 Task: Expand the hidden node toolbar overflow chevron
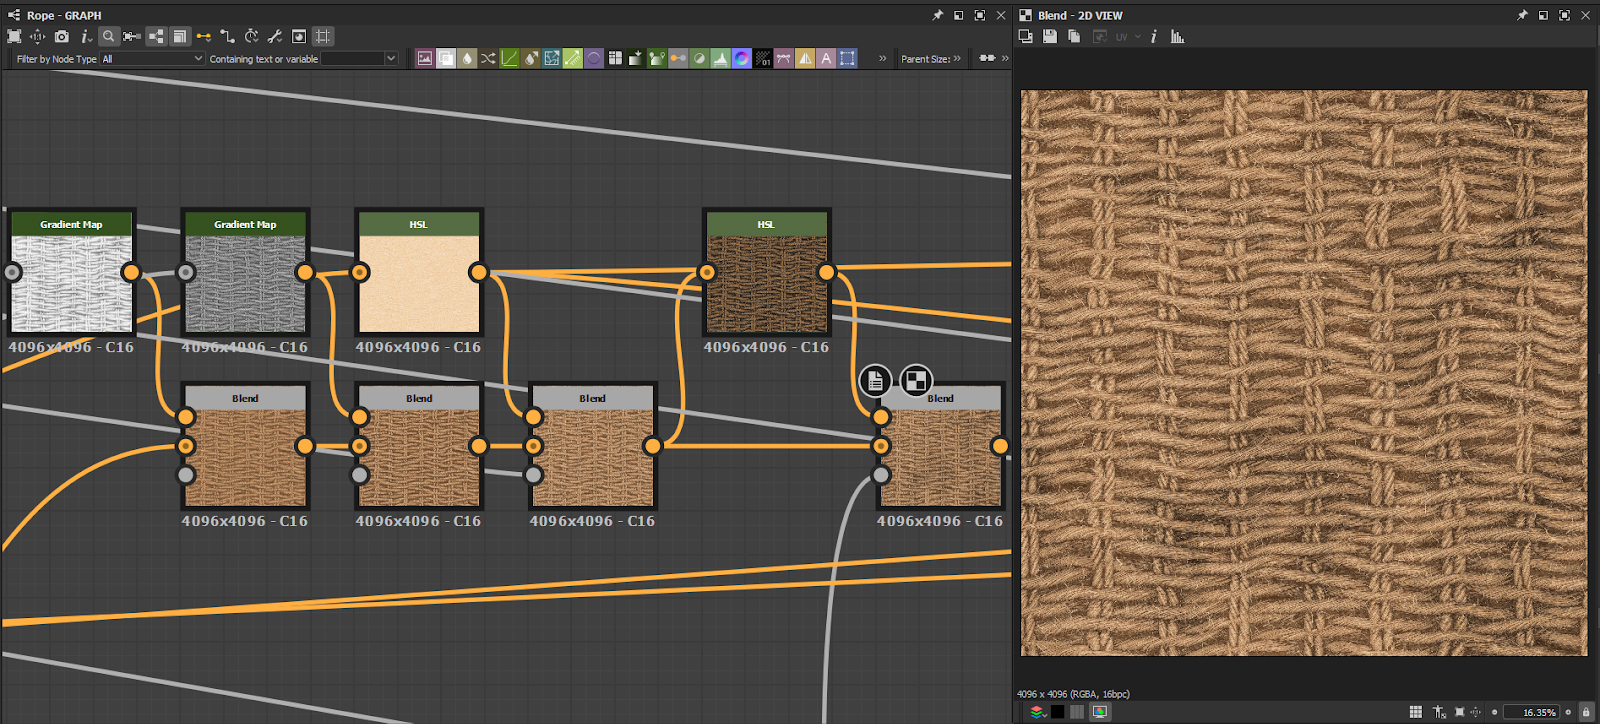(882, 59)
